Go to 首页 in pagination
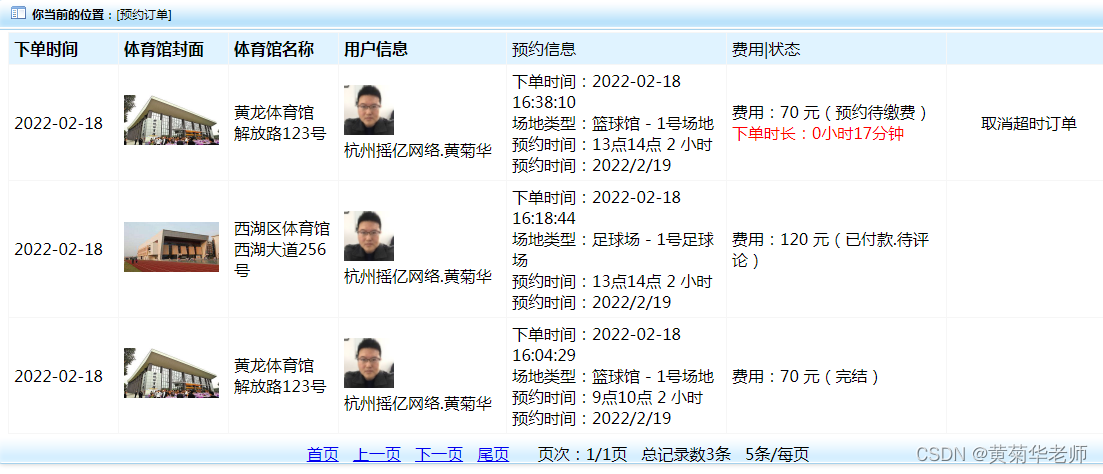This screenshot has height=474, width=1103. (323, 454)
